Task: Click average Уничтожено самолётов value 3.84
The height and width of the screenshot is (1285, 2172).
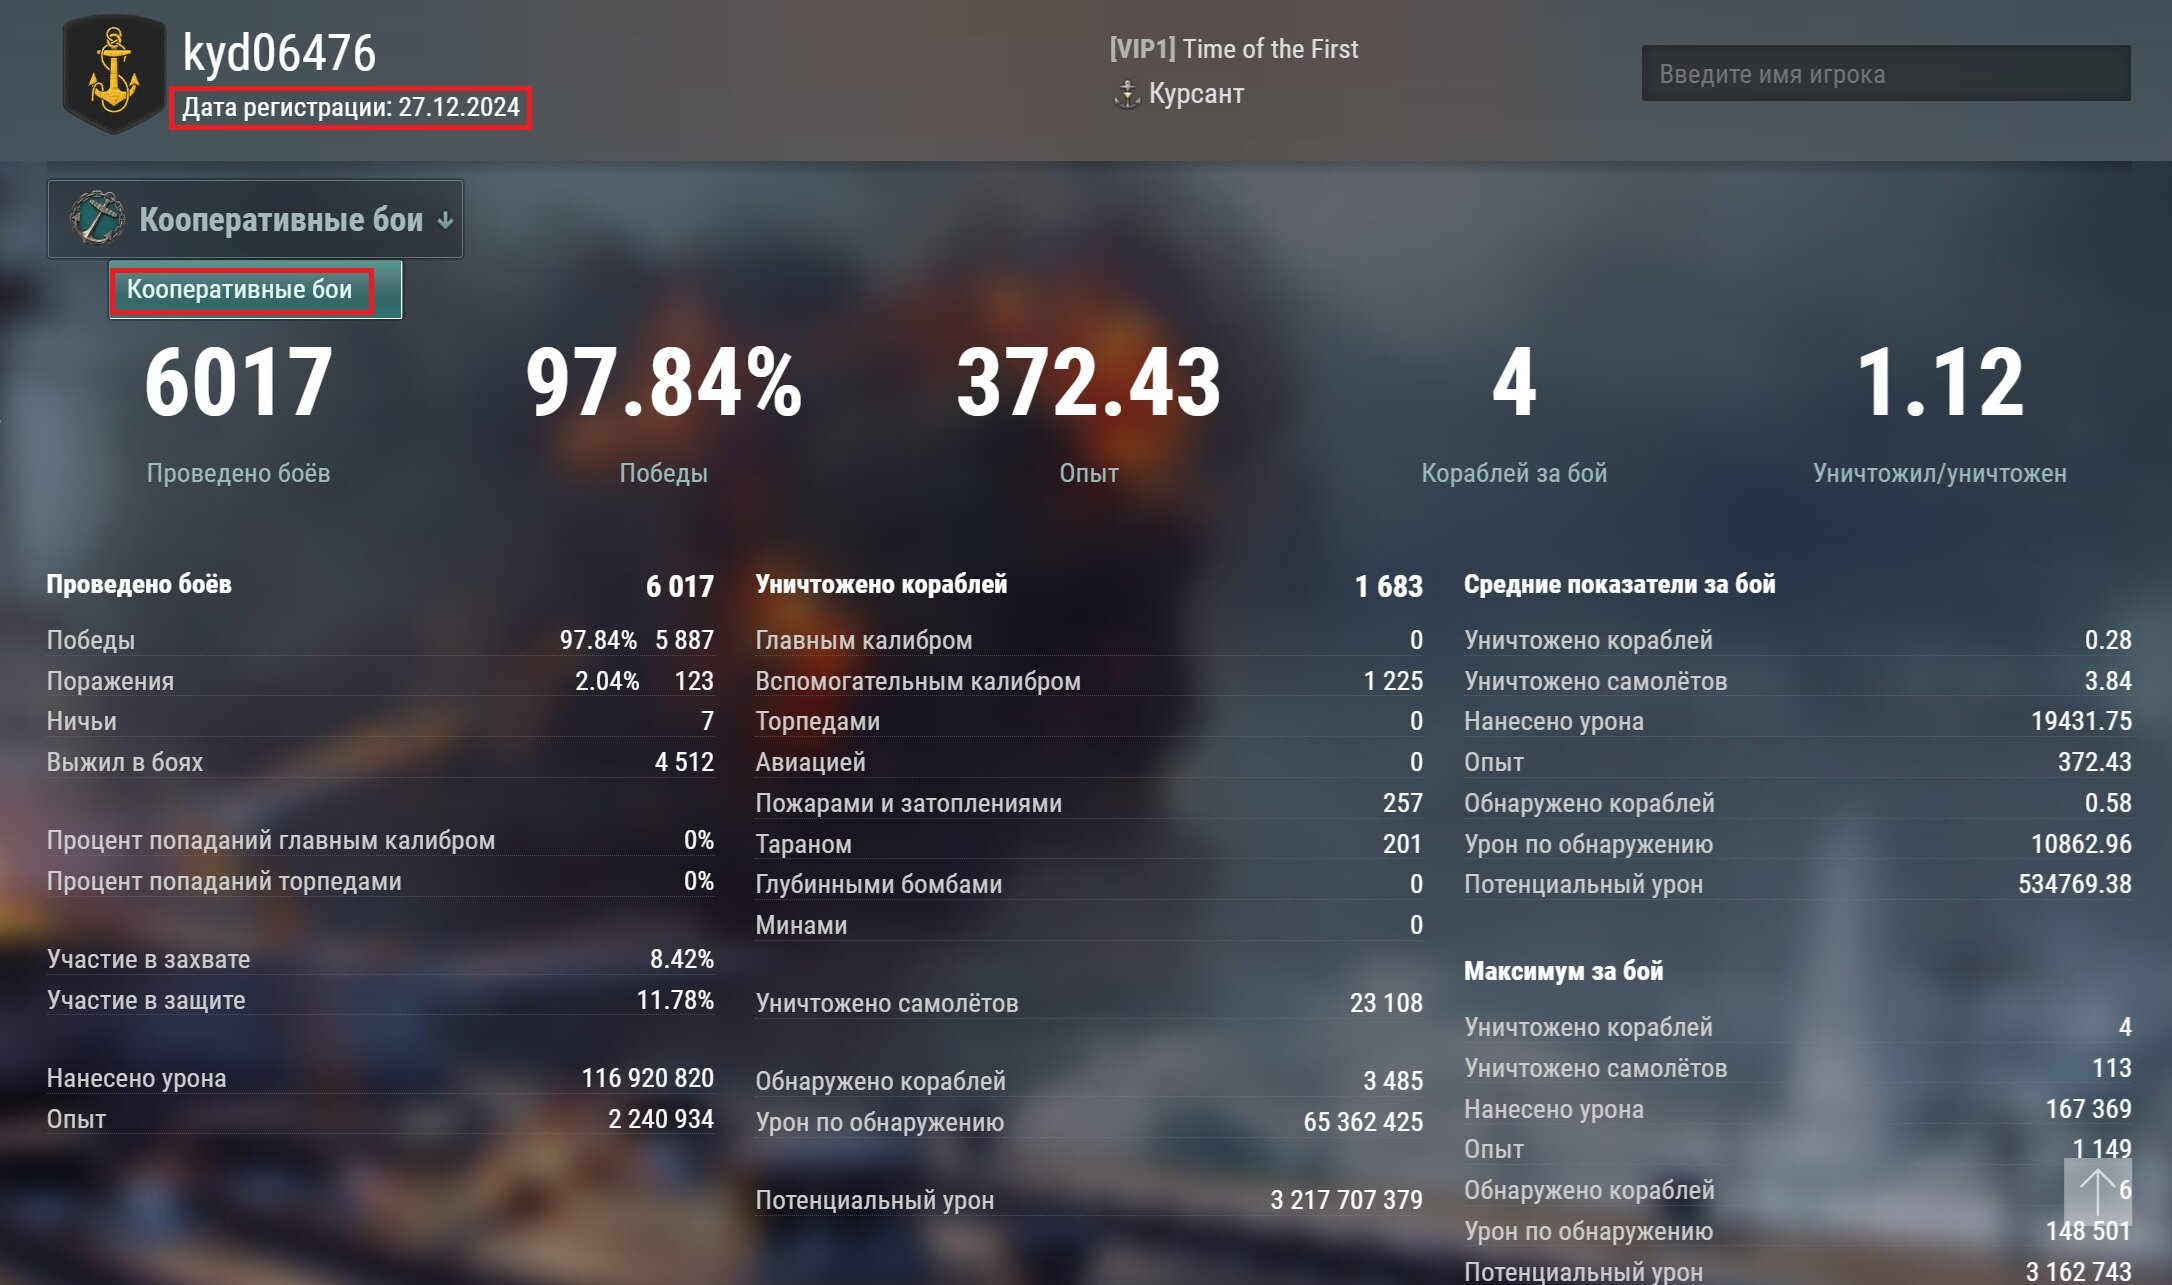Action: pyautogui.click(x=2108, y=681)
